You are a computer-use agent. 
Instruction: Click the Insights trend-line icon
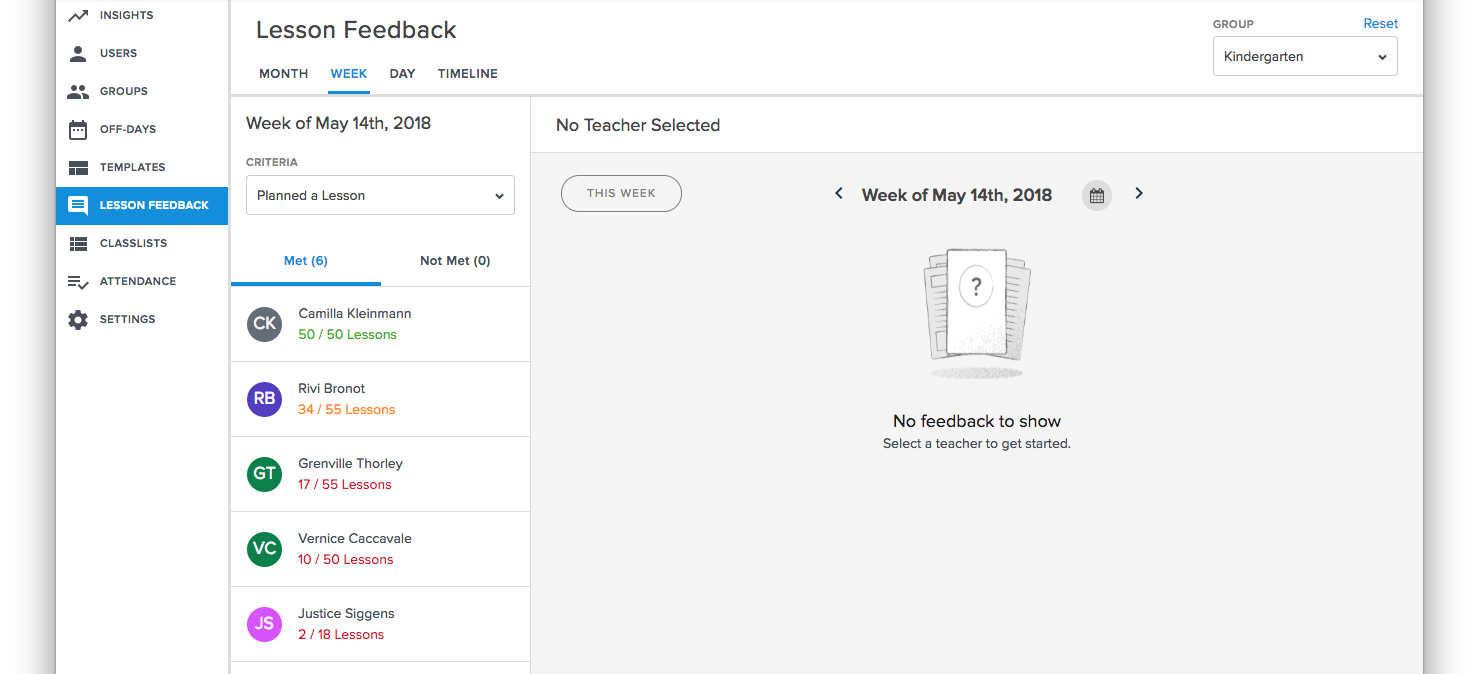coord(78,15)
